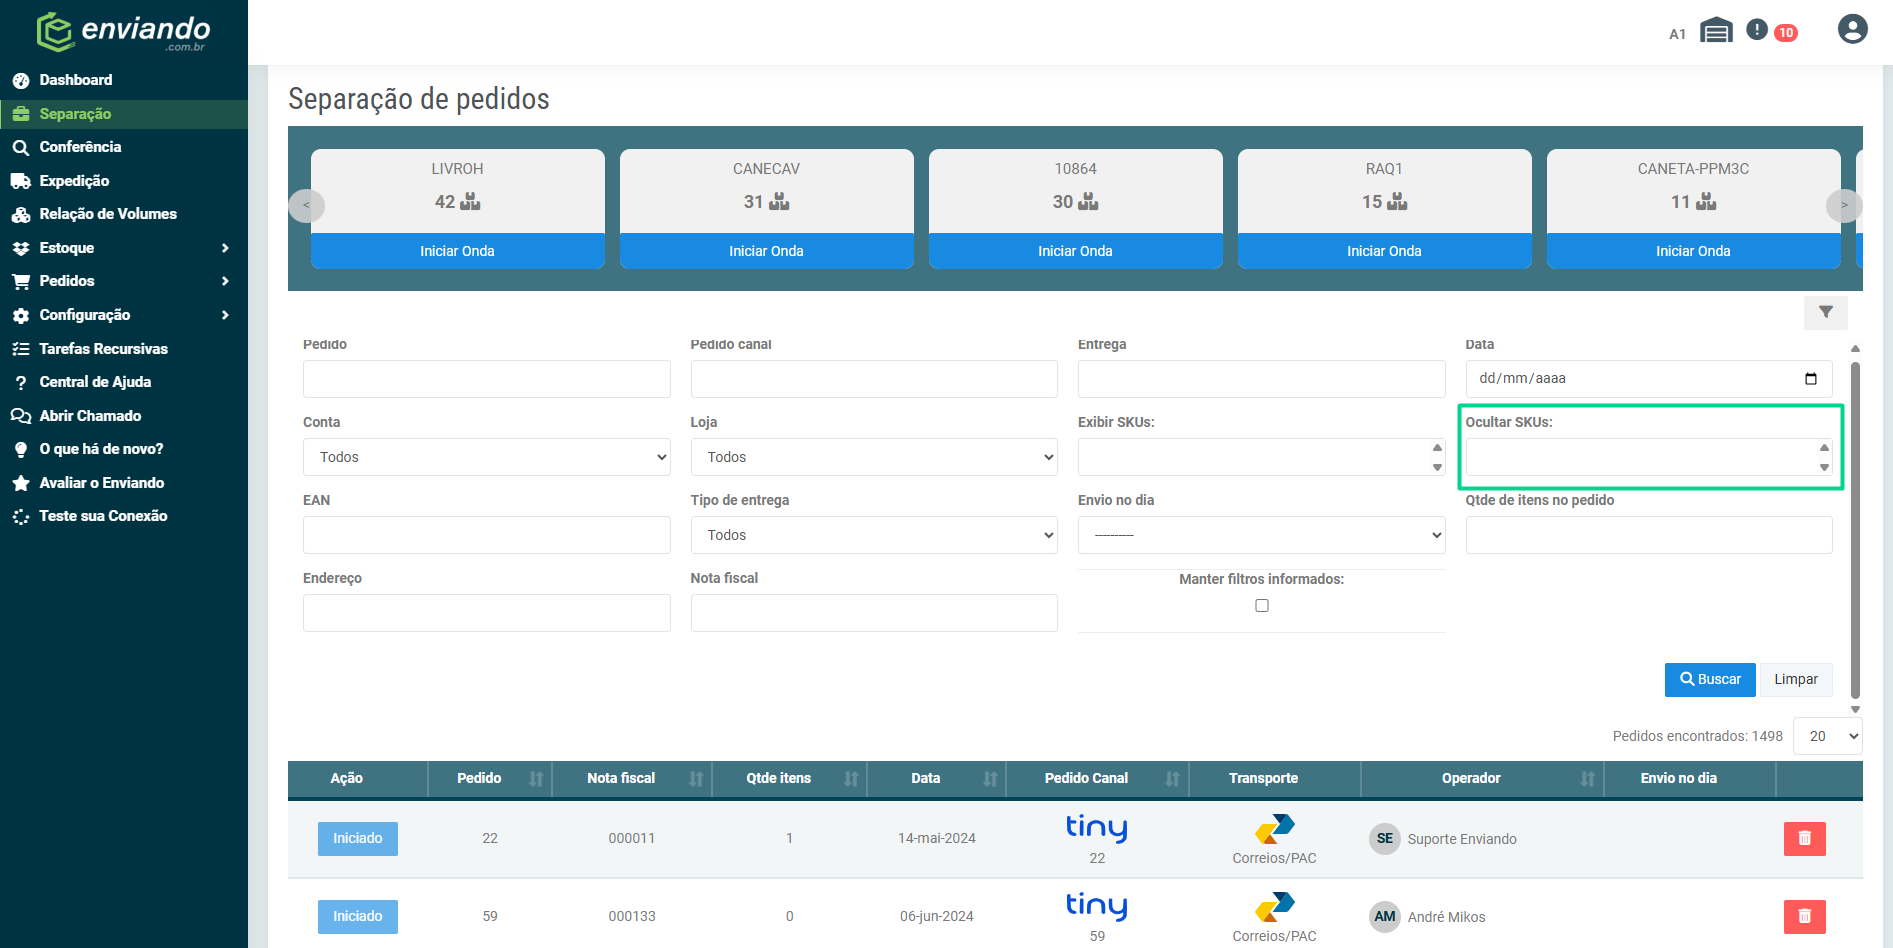1893x948 pixels.
Task: Go to Expedição in the sidebar
Action: click(74, 181)
